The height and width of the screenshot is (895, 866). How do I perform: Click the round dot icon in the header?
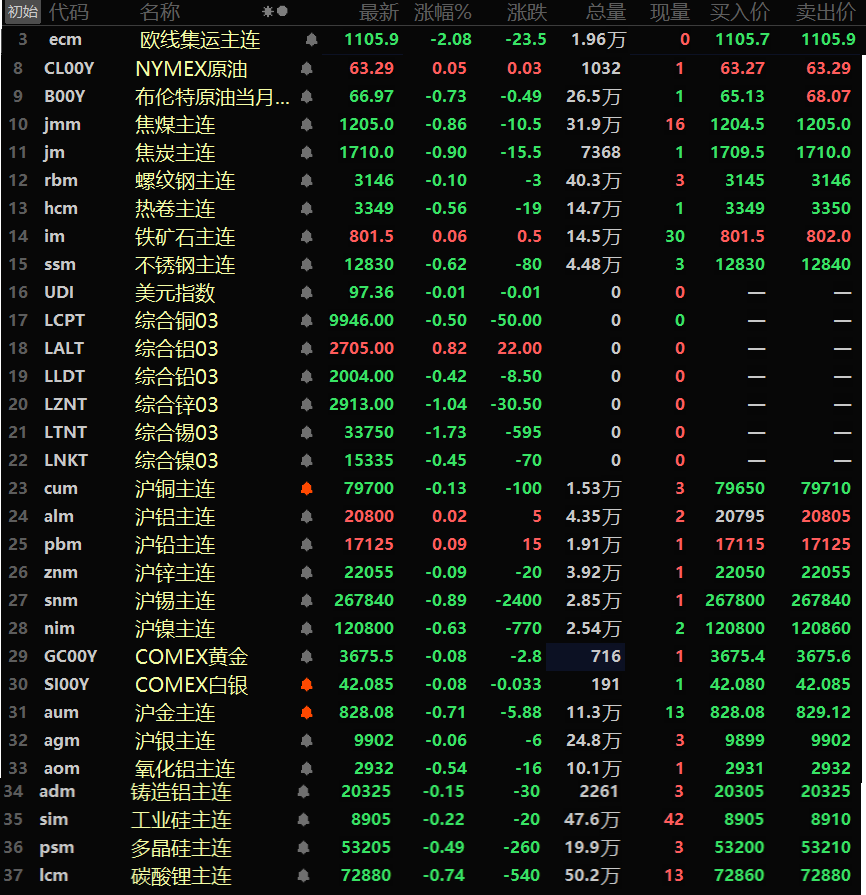click(282, 12)
